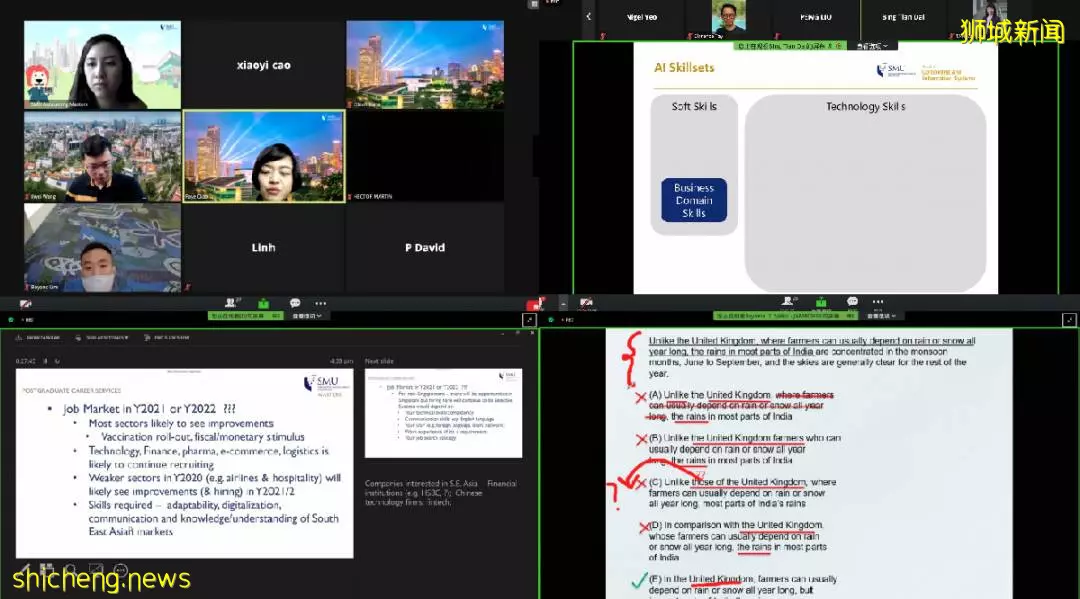This screenshot has width=1080, height=599.
Task: Open Display Settings menu in presenter view
Action: [101, 337]
